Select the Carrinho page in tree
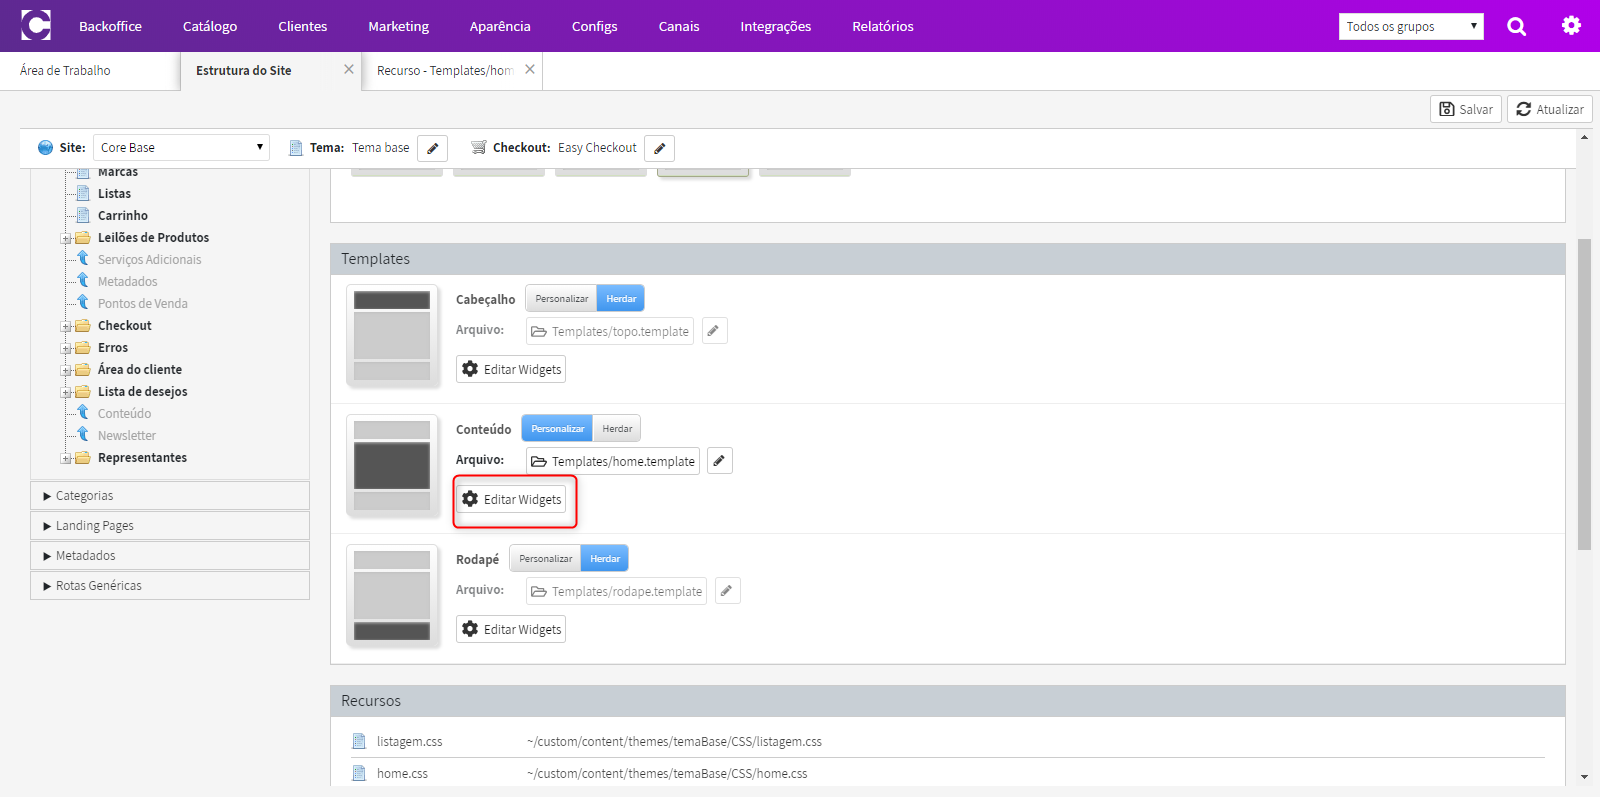Image resolution: width=1600 pixels, height=797 pixels. (x=123, y=215)
